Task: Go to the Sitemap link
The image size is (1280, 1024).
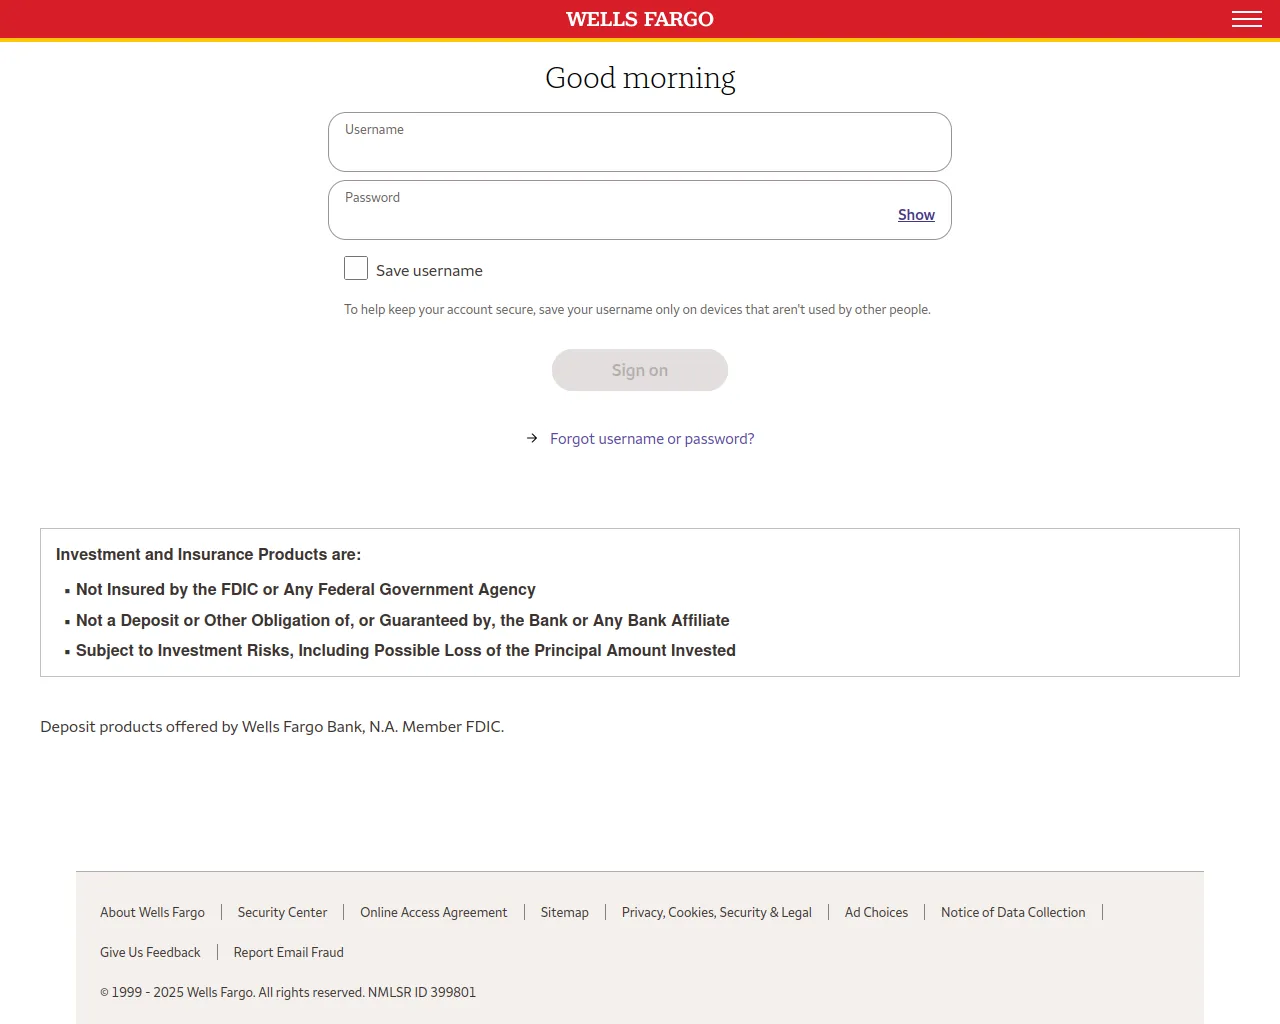Action: 564,912
